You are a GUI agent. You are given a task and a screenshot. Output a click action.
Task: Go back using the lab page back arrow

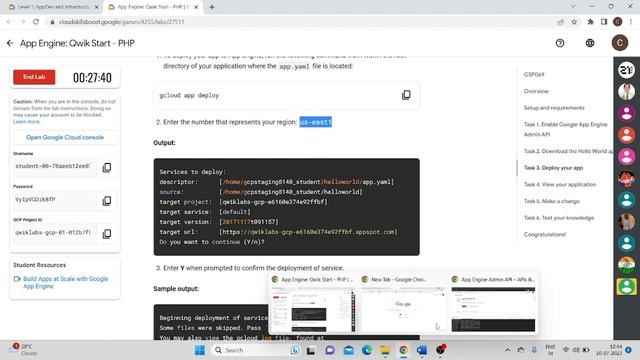pos(10,43)
